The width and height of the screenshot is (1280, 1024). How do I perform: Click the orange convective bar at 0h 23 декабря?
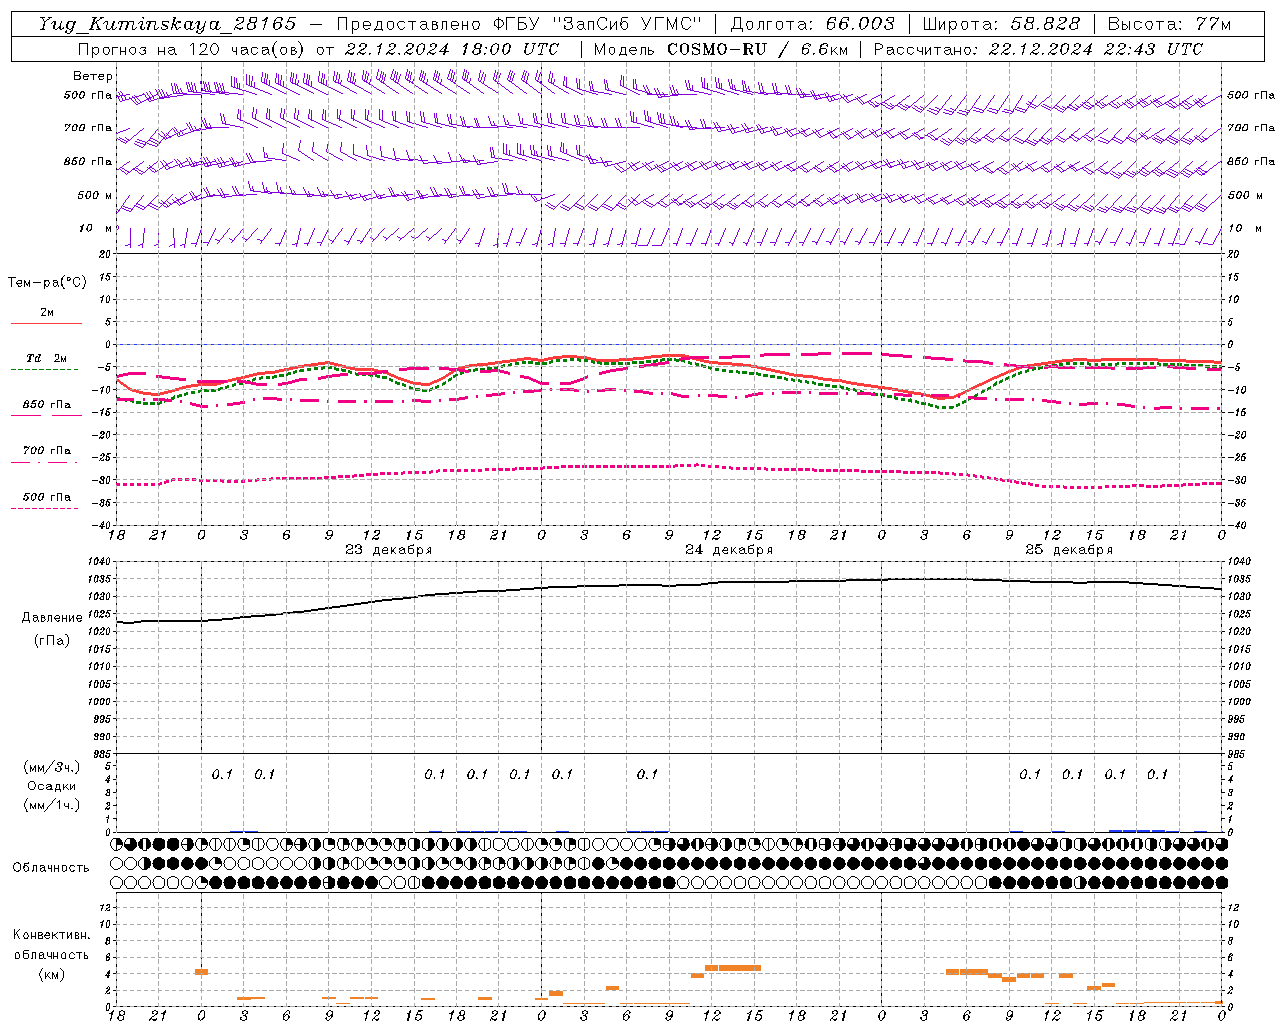pos(201,971)
